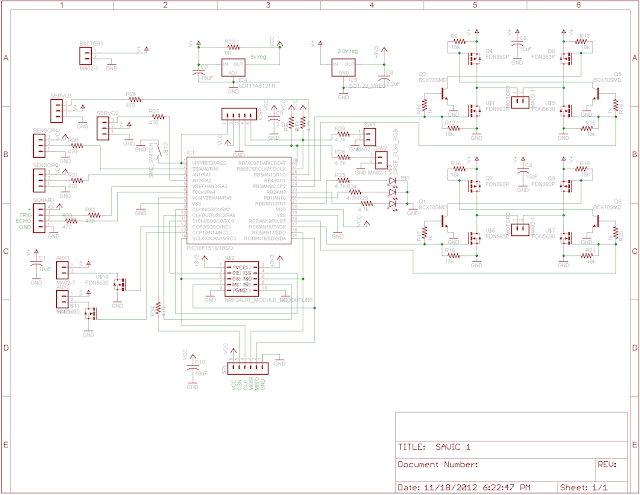The width and height of the screenshot is (640, 495).
Task: Select the Q2 BCX70SMD transistor symbol
Action: [x=444, y=93]
